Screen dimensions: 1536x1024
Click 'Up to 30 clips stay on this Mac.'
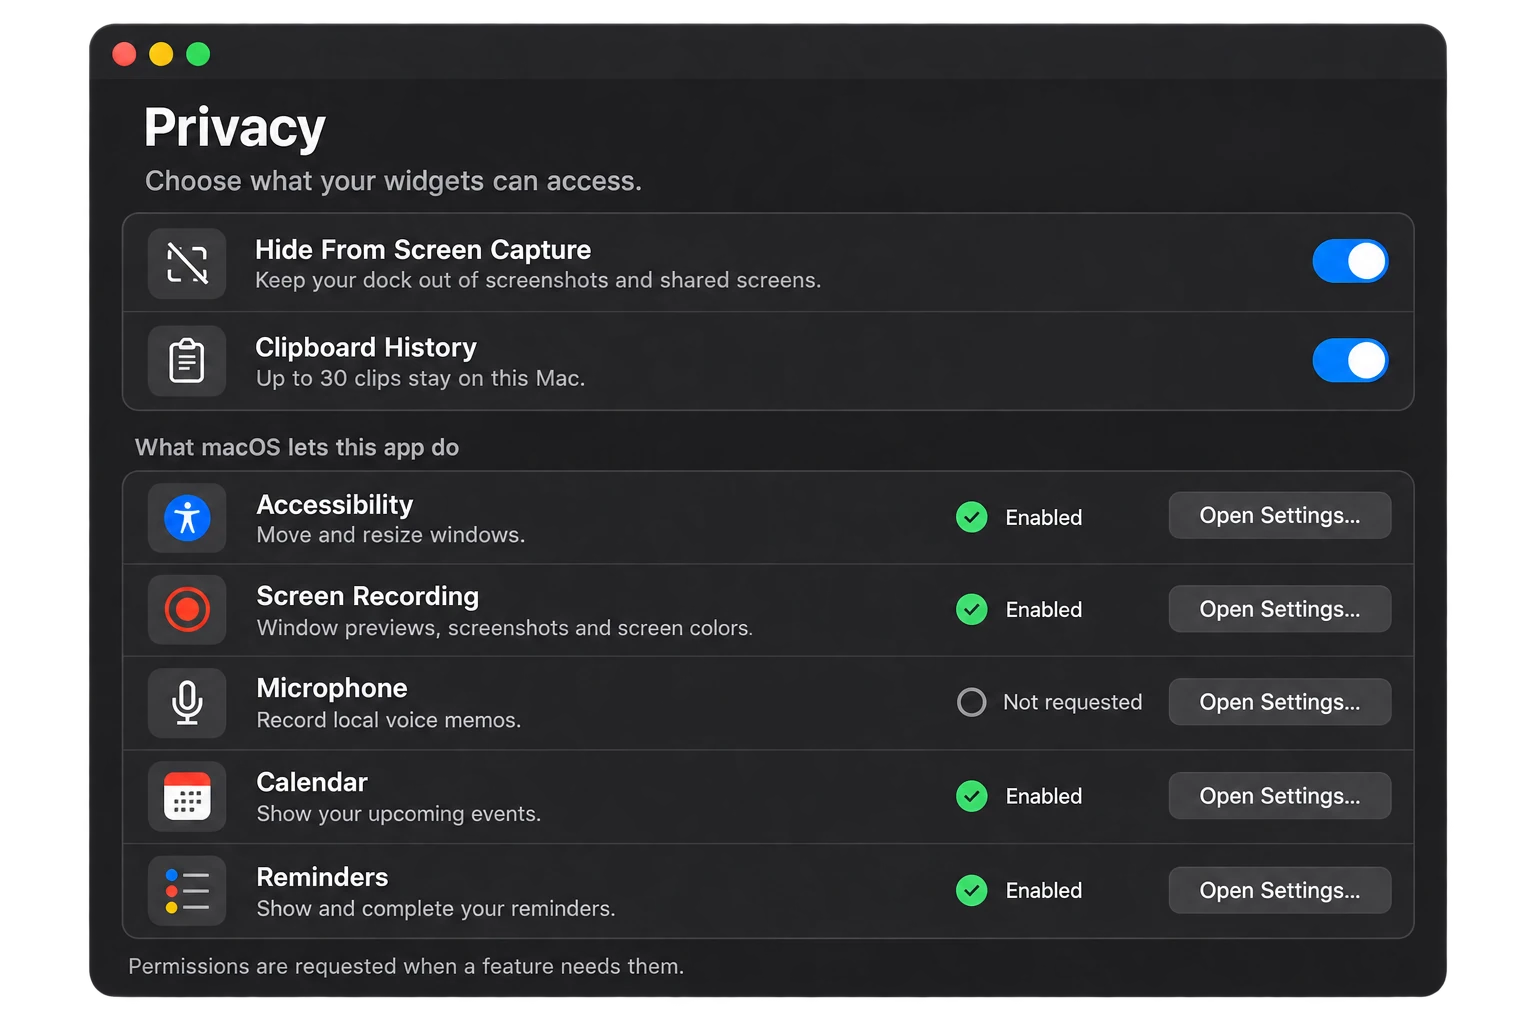point(420,378)
